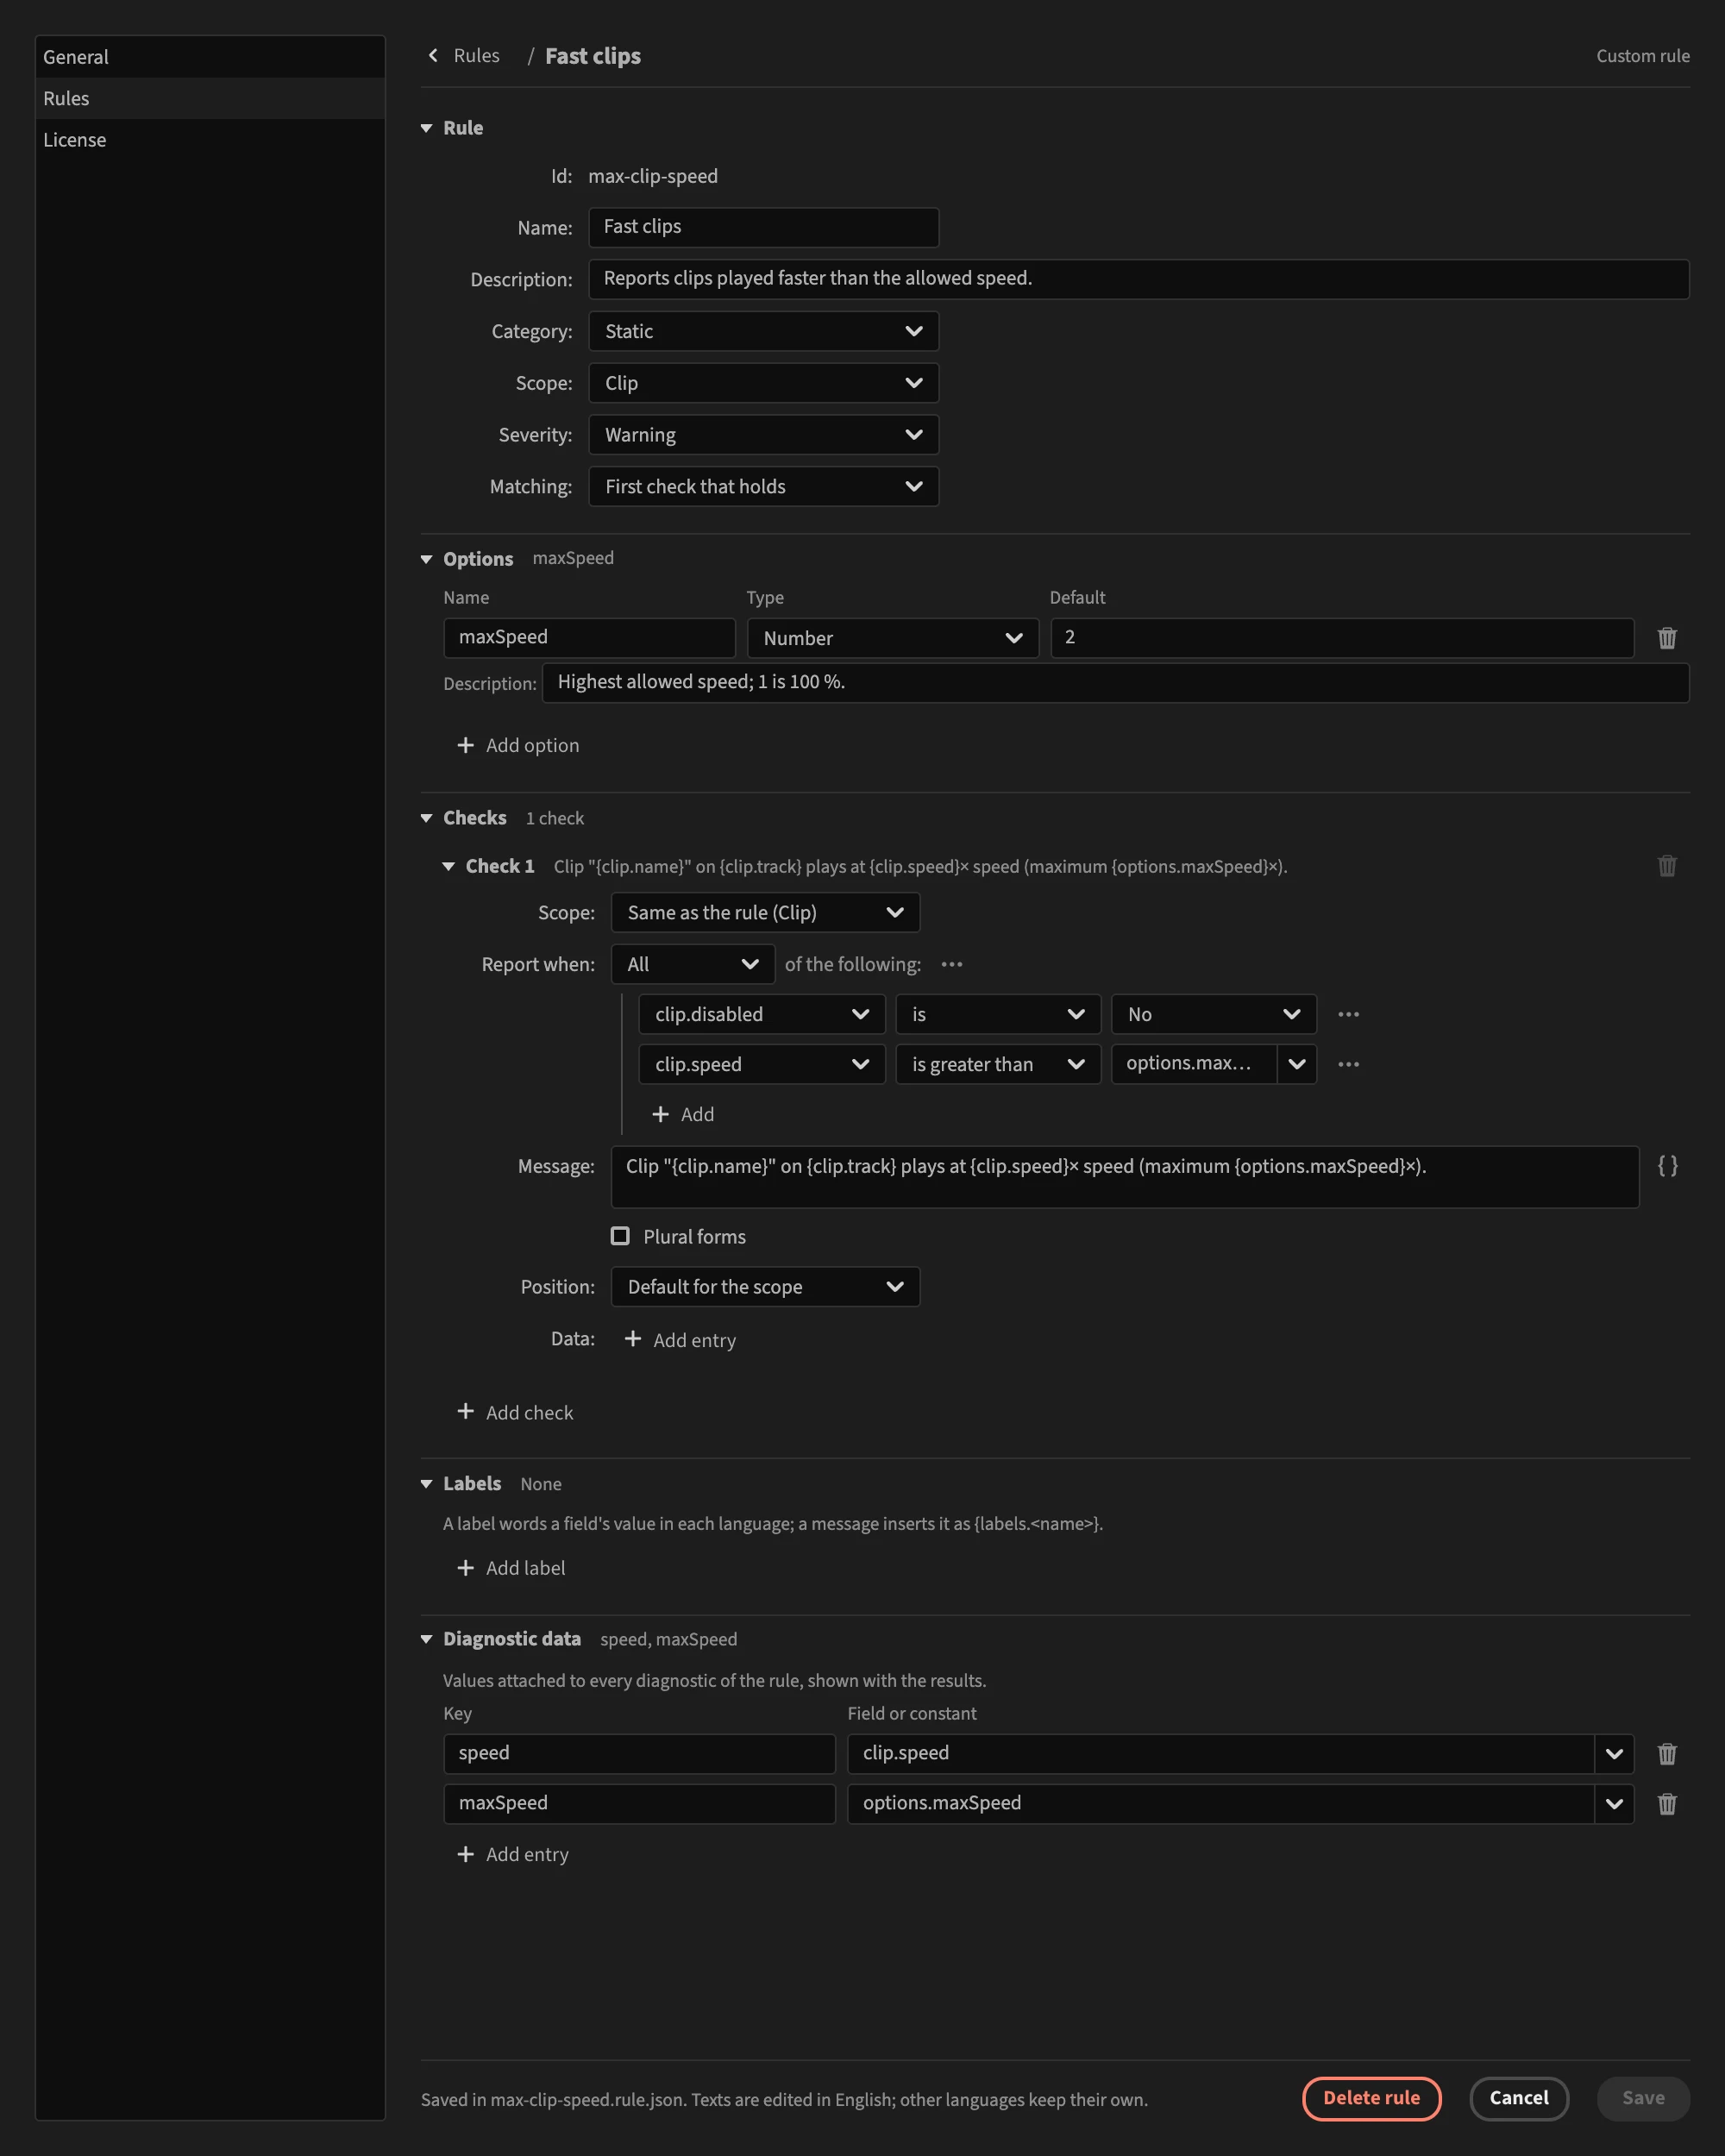
Task: Delete Check 1 using its trash icon
Action: [1666, 866]
